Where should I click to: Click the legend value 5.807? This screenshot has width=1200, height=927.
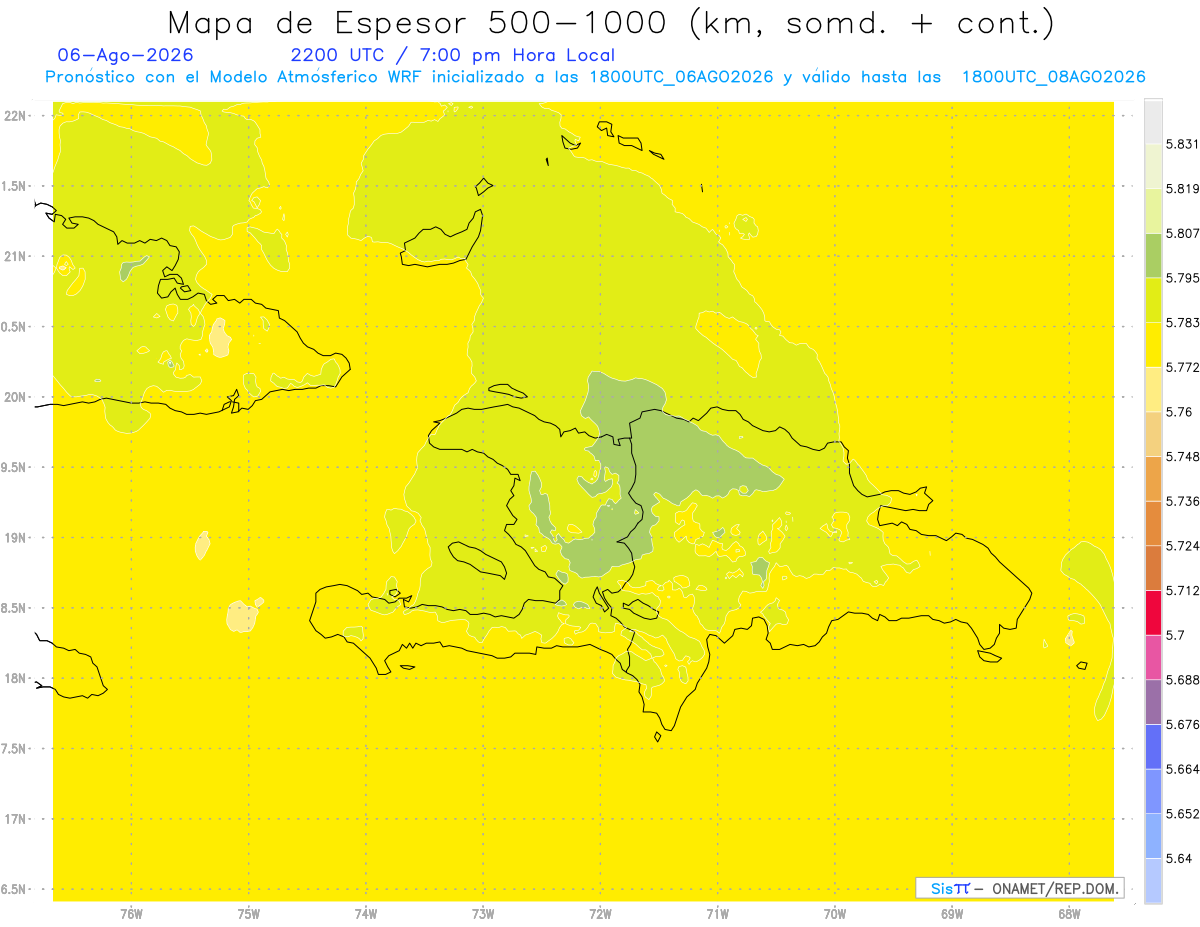point(1182,233)
